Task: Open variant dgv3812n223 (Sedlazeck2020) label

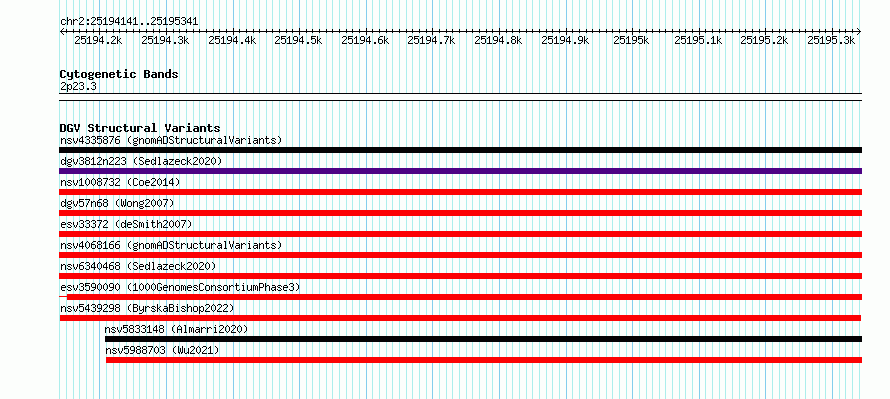Action: (141, 161)
